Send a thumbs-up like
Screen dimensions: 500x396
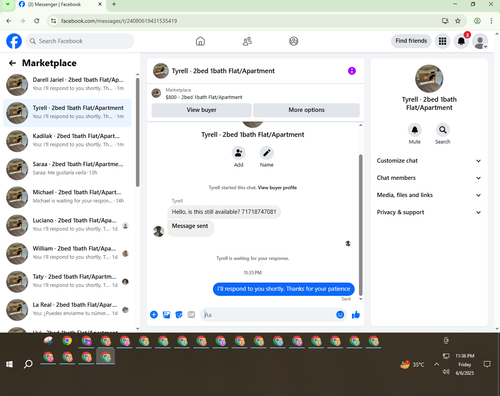pyautogui.click(x=356, y=315)
